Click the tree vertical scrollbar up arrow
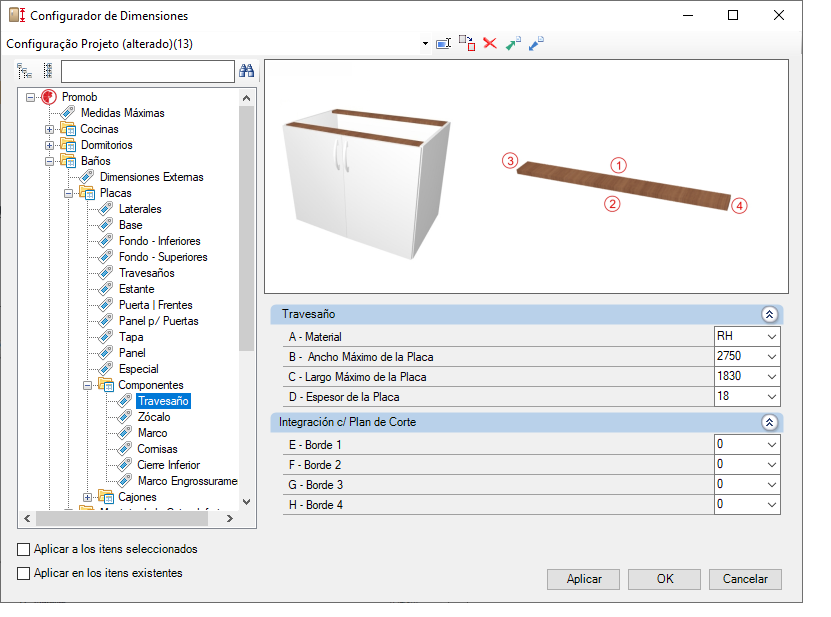 246,98
